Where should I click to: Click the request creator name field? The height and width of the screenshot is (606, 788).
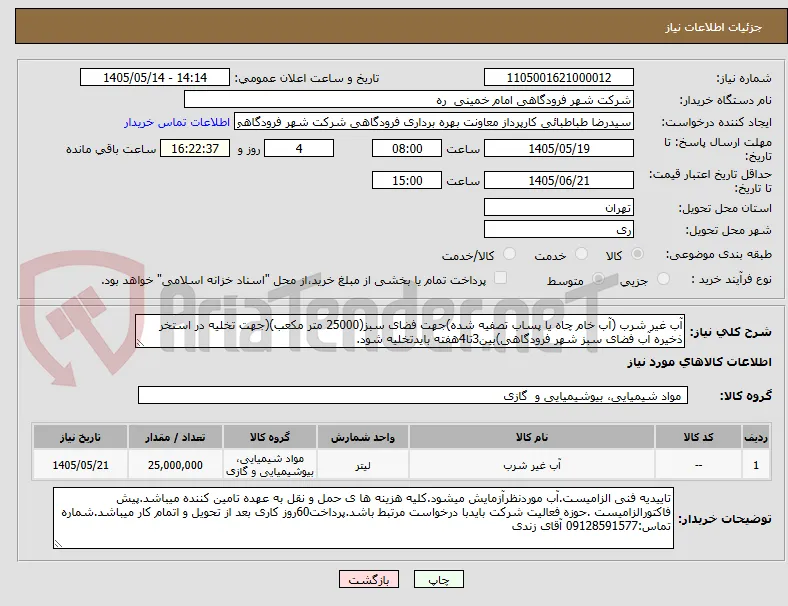[434, 122]
